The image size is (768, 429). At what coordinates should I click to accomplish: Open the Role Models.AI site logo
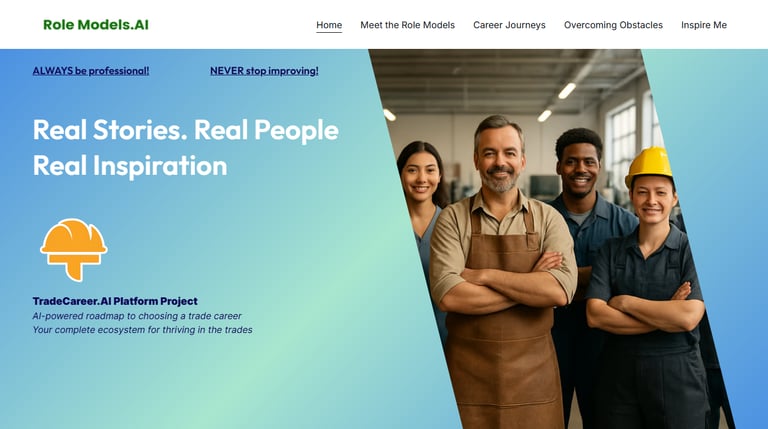96,24
